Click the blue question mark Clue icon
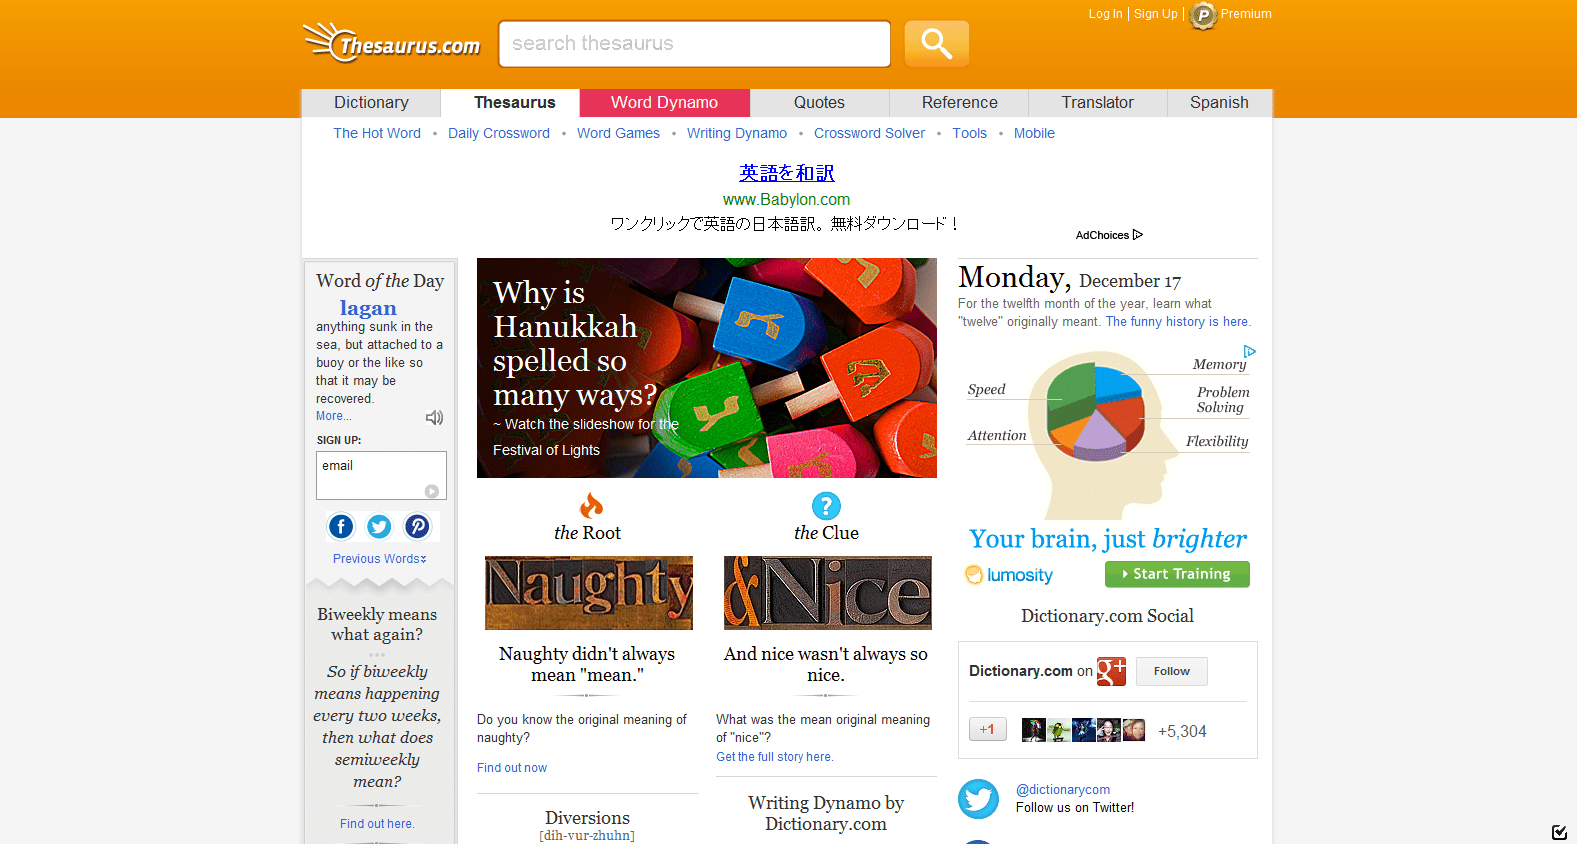 coord(826,506)
